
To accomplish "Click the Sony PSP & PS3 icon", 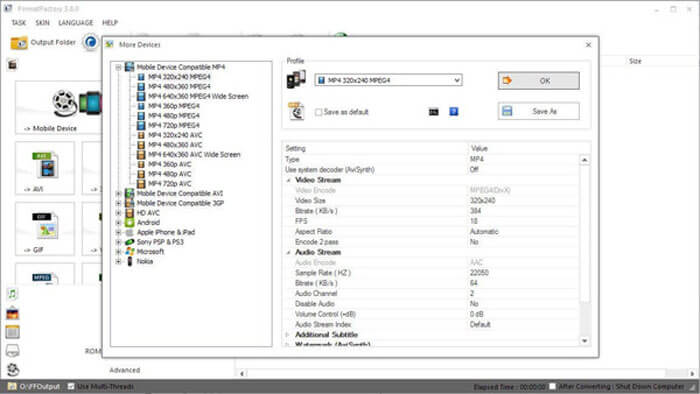I will 129,242.
